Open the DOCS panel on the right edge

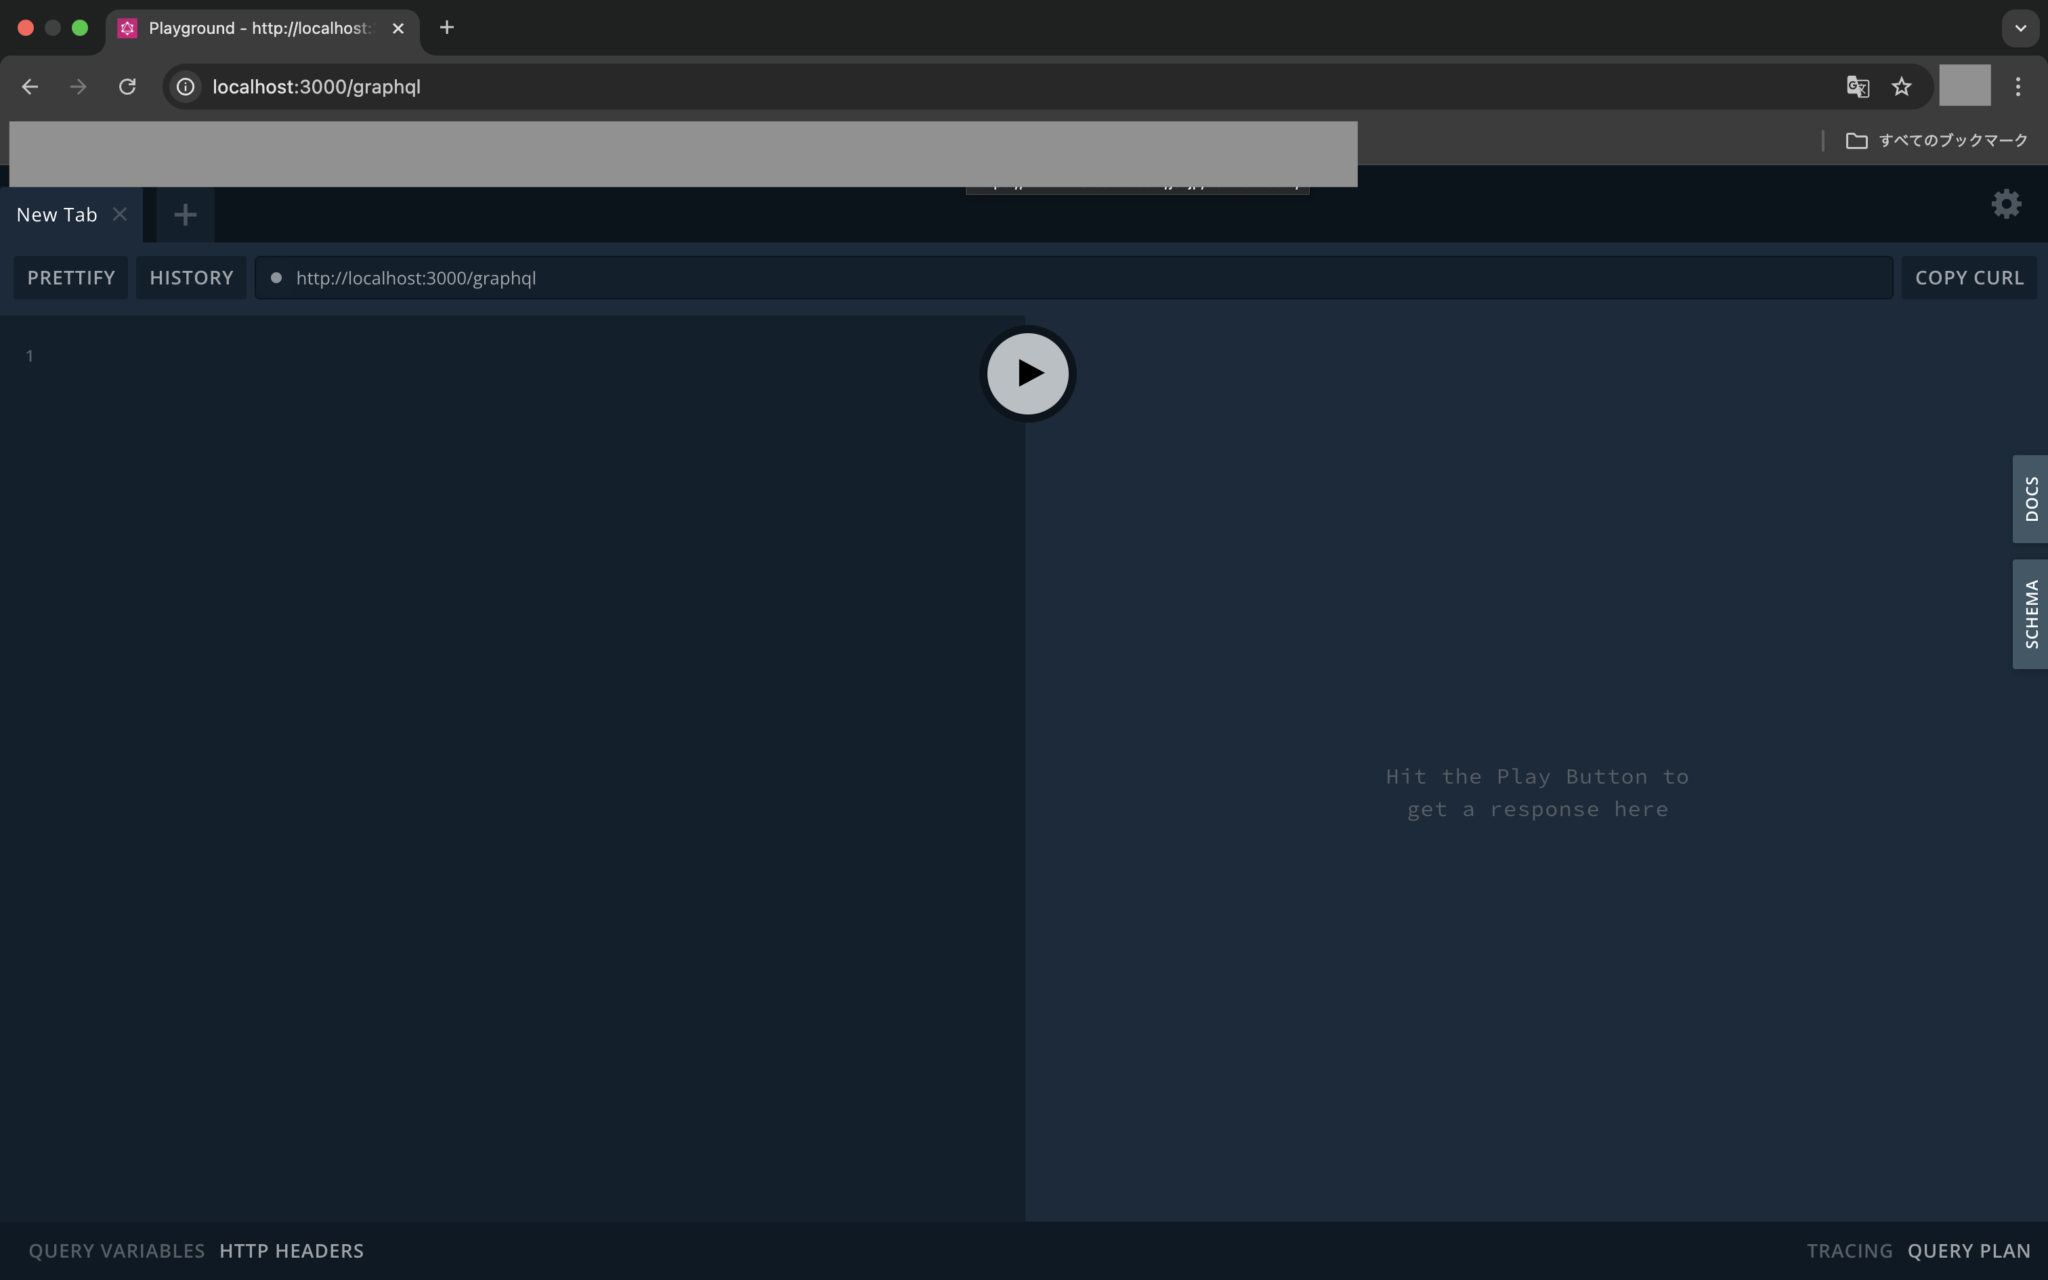point(2031,498)
